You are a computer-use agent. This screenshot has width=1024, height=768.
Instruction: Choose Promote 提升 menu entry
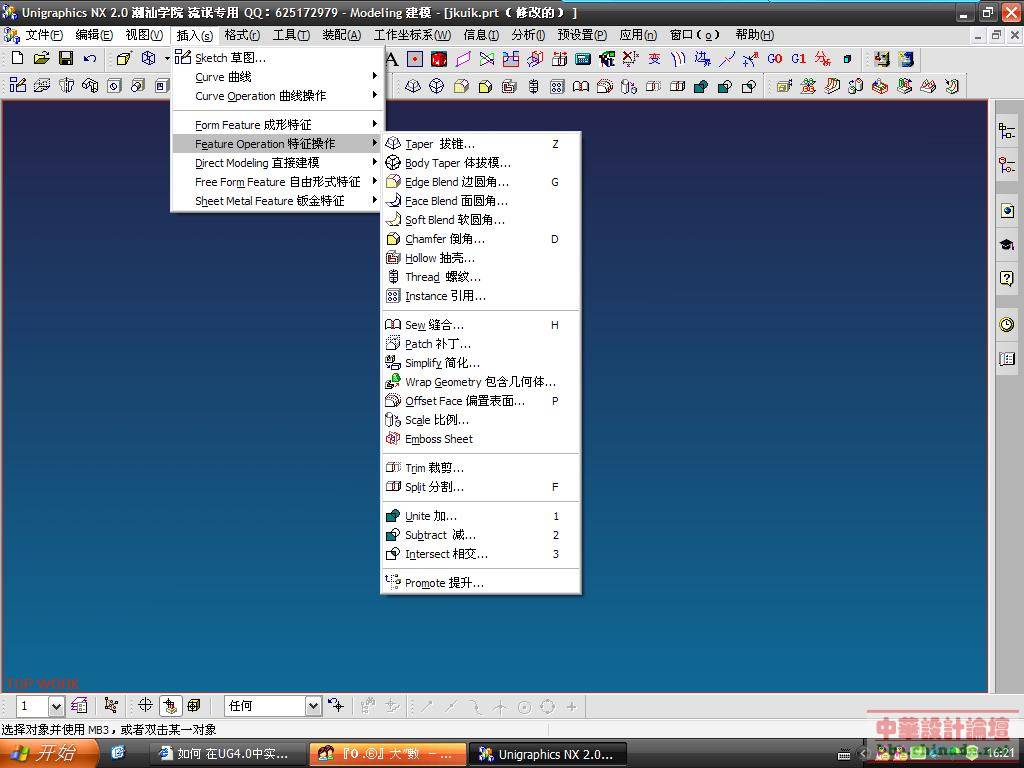480,583
